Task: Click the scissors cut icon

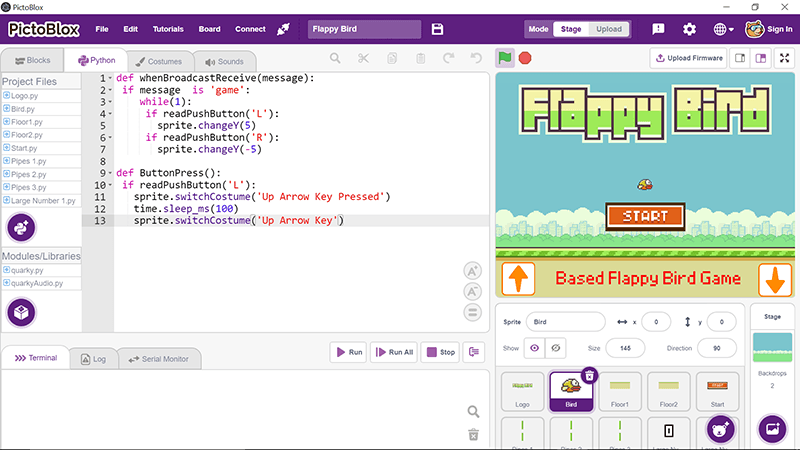Action: [x=363, y=58]
